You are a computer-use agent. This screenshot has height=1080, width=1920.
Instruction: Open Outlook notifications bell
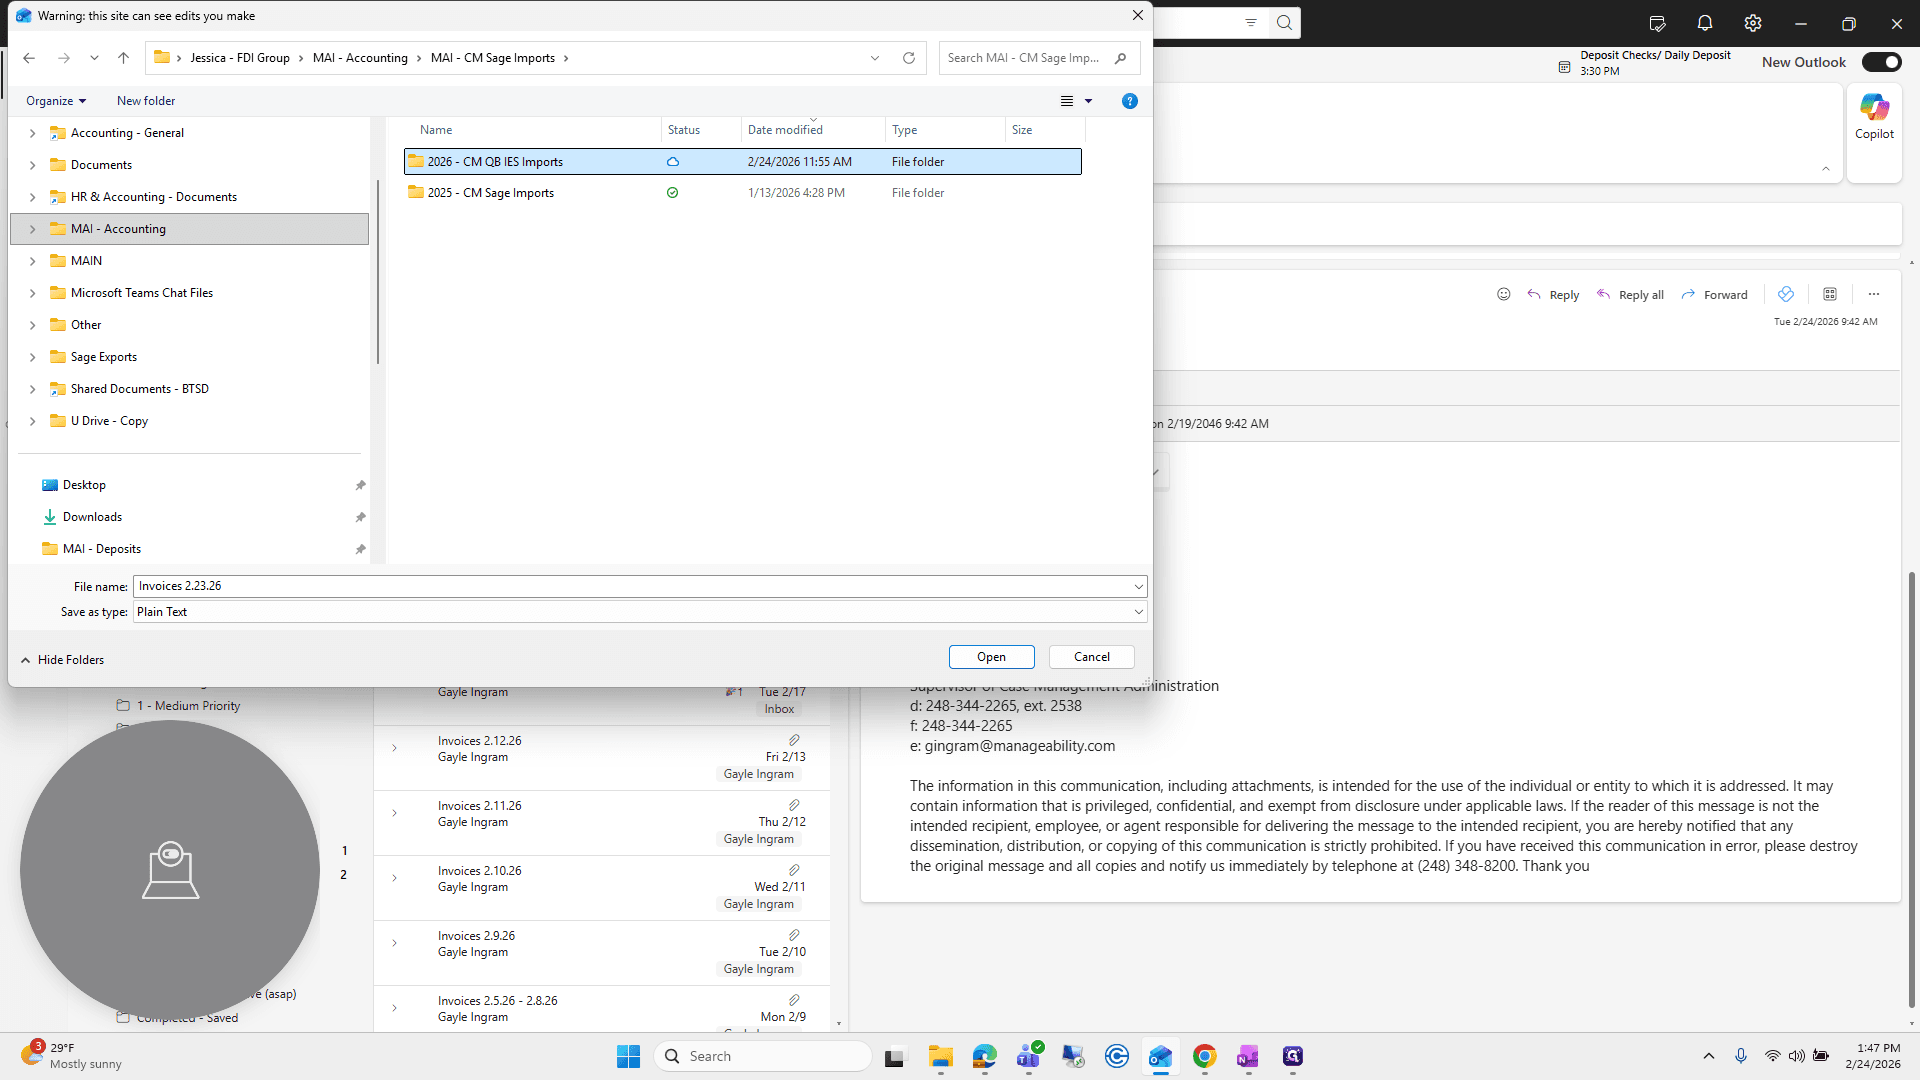coord(1705,23)
